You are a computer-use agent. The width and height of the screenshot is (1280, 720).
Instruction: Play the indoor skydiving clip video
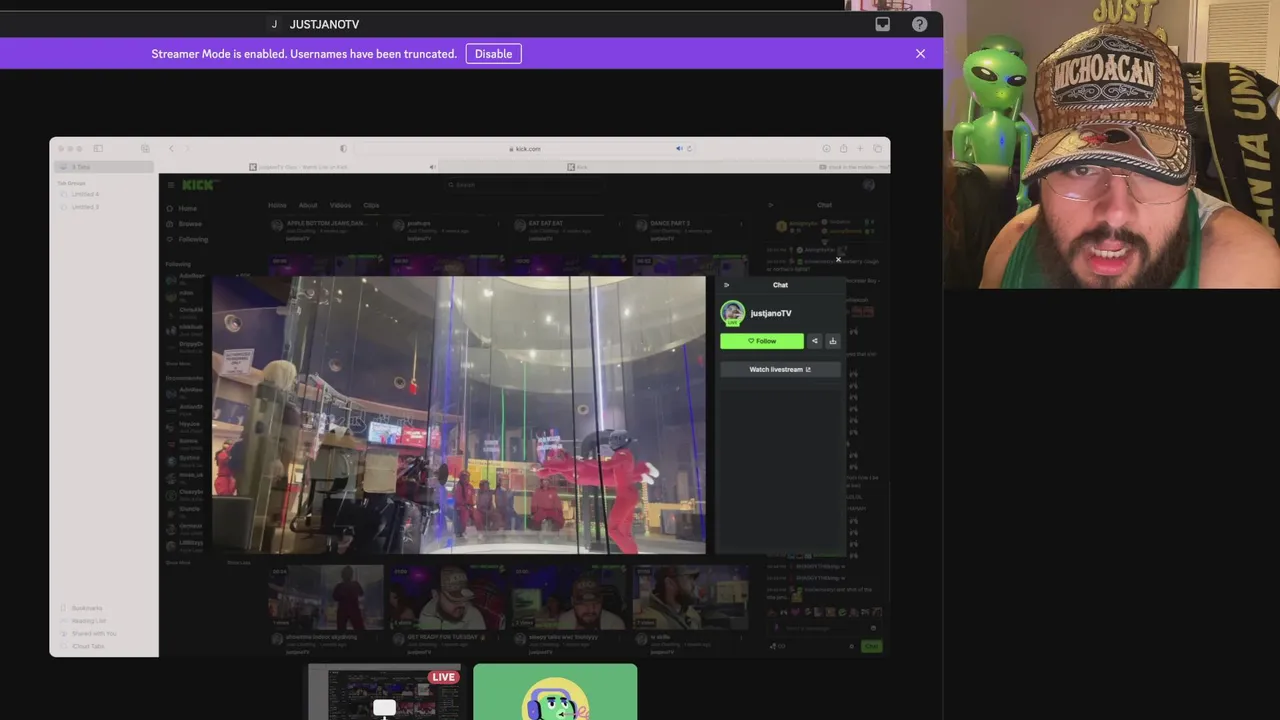pos(458,415)
